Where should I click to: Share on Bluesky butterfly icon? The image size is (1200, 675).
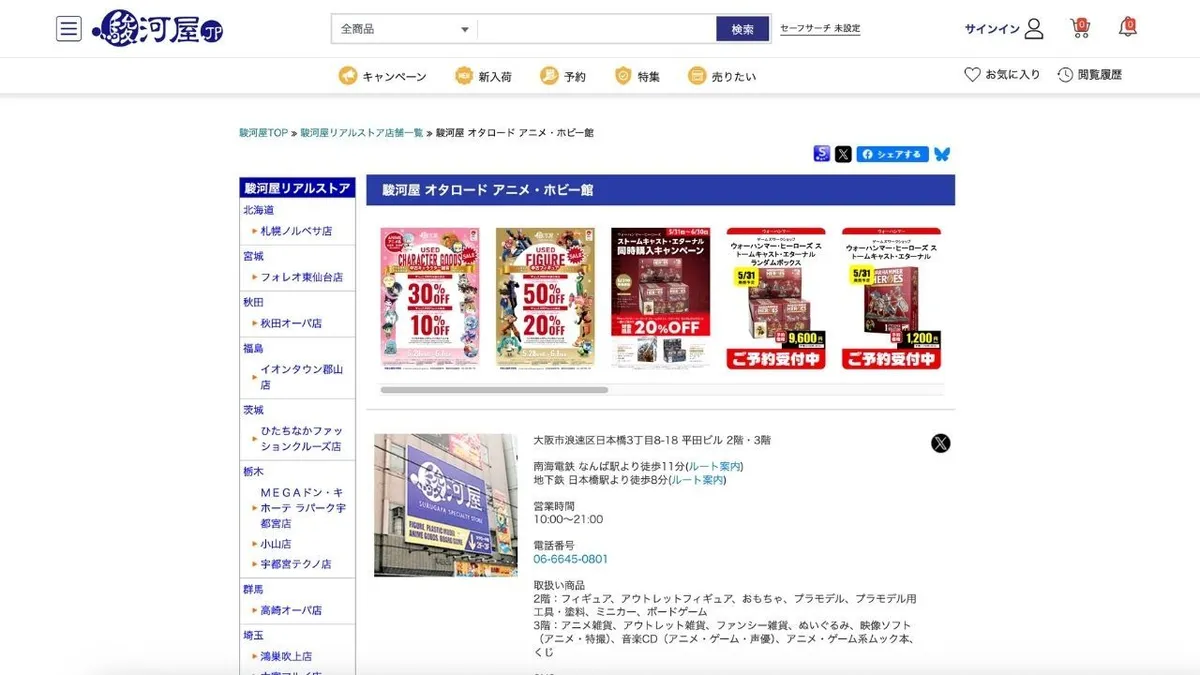[x=942, y=154]
